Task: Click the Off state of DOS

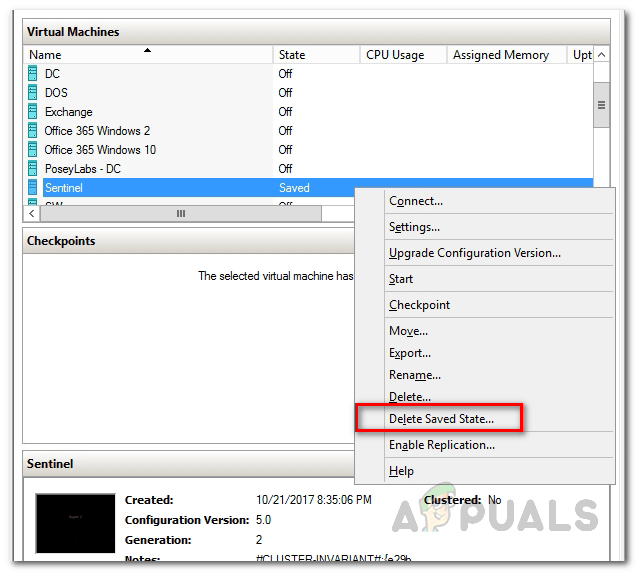Action: click(x=285, y=92)
